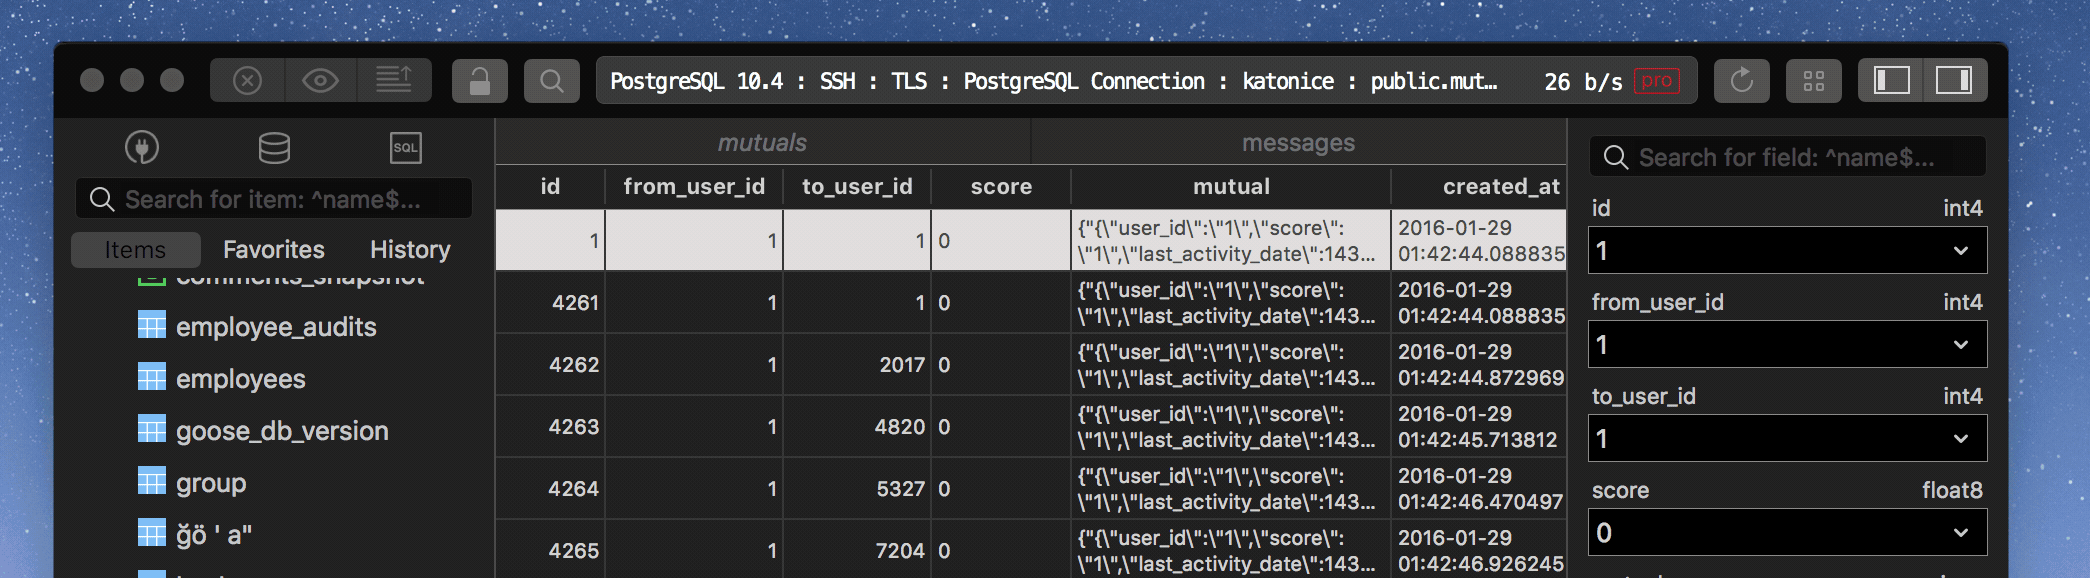This screenshot has width=2090, height=578.
Task: Sort by the mutual column header
Action: click(x=1231, y=187)
